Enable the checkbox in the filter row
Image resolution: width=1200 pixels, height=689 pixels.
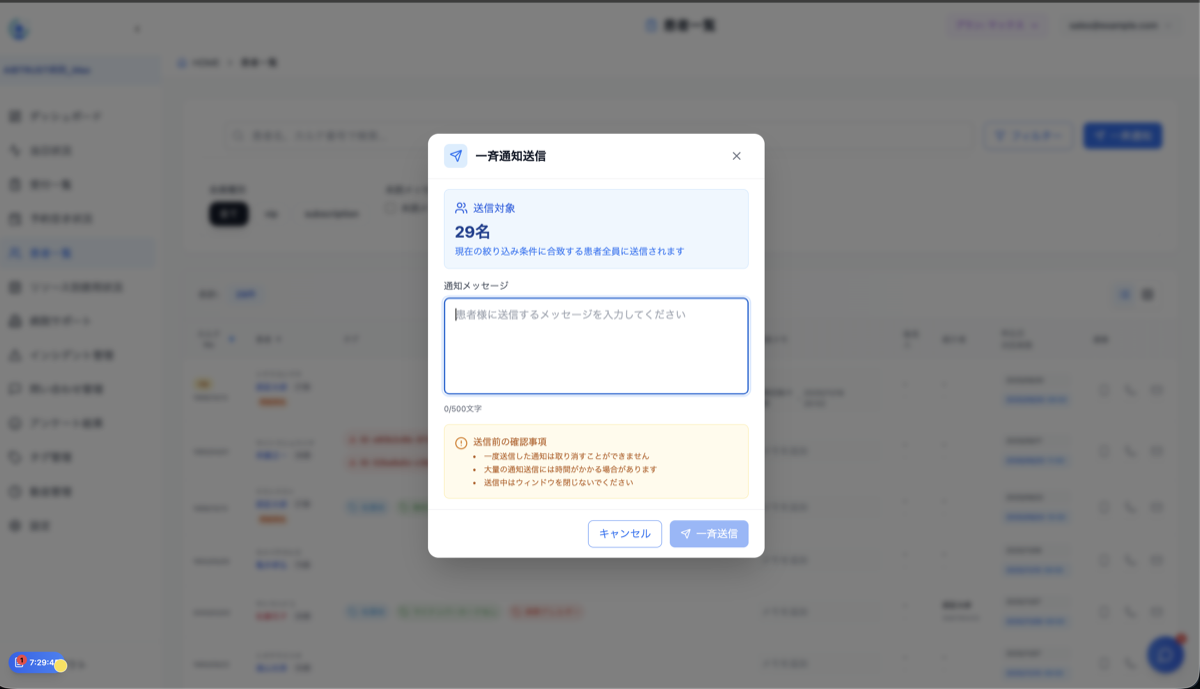click(x=390, y=208)
